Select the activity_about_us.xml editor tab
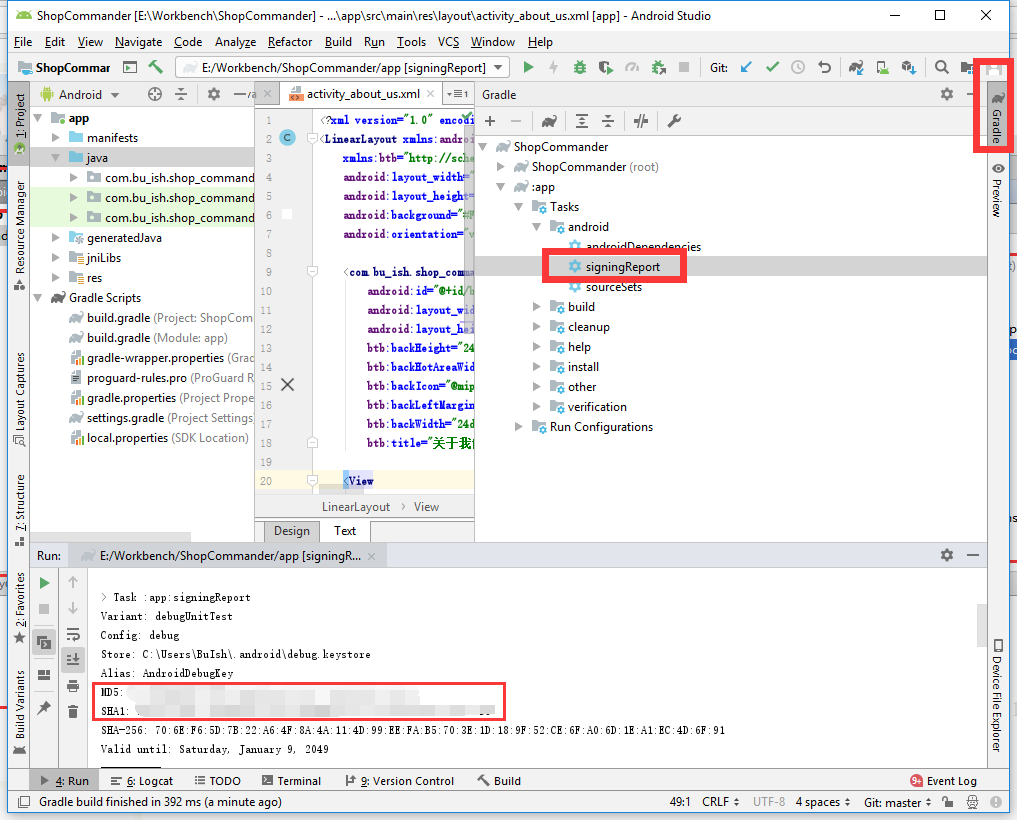The image size is (1017, 820). click(x=363, y=94)
